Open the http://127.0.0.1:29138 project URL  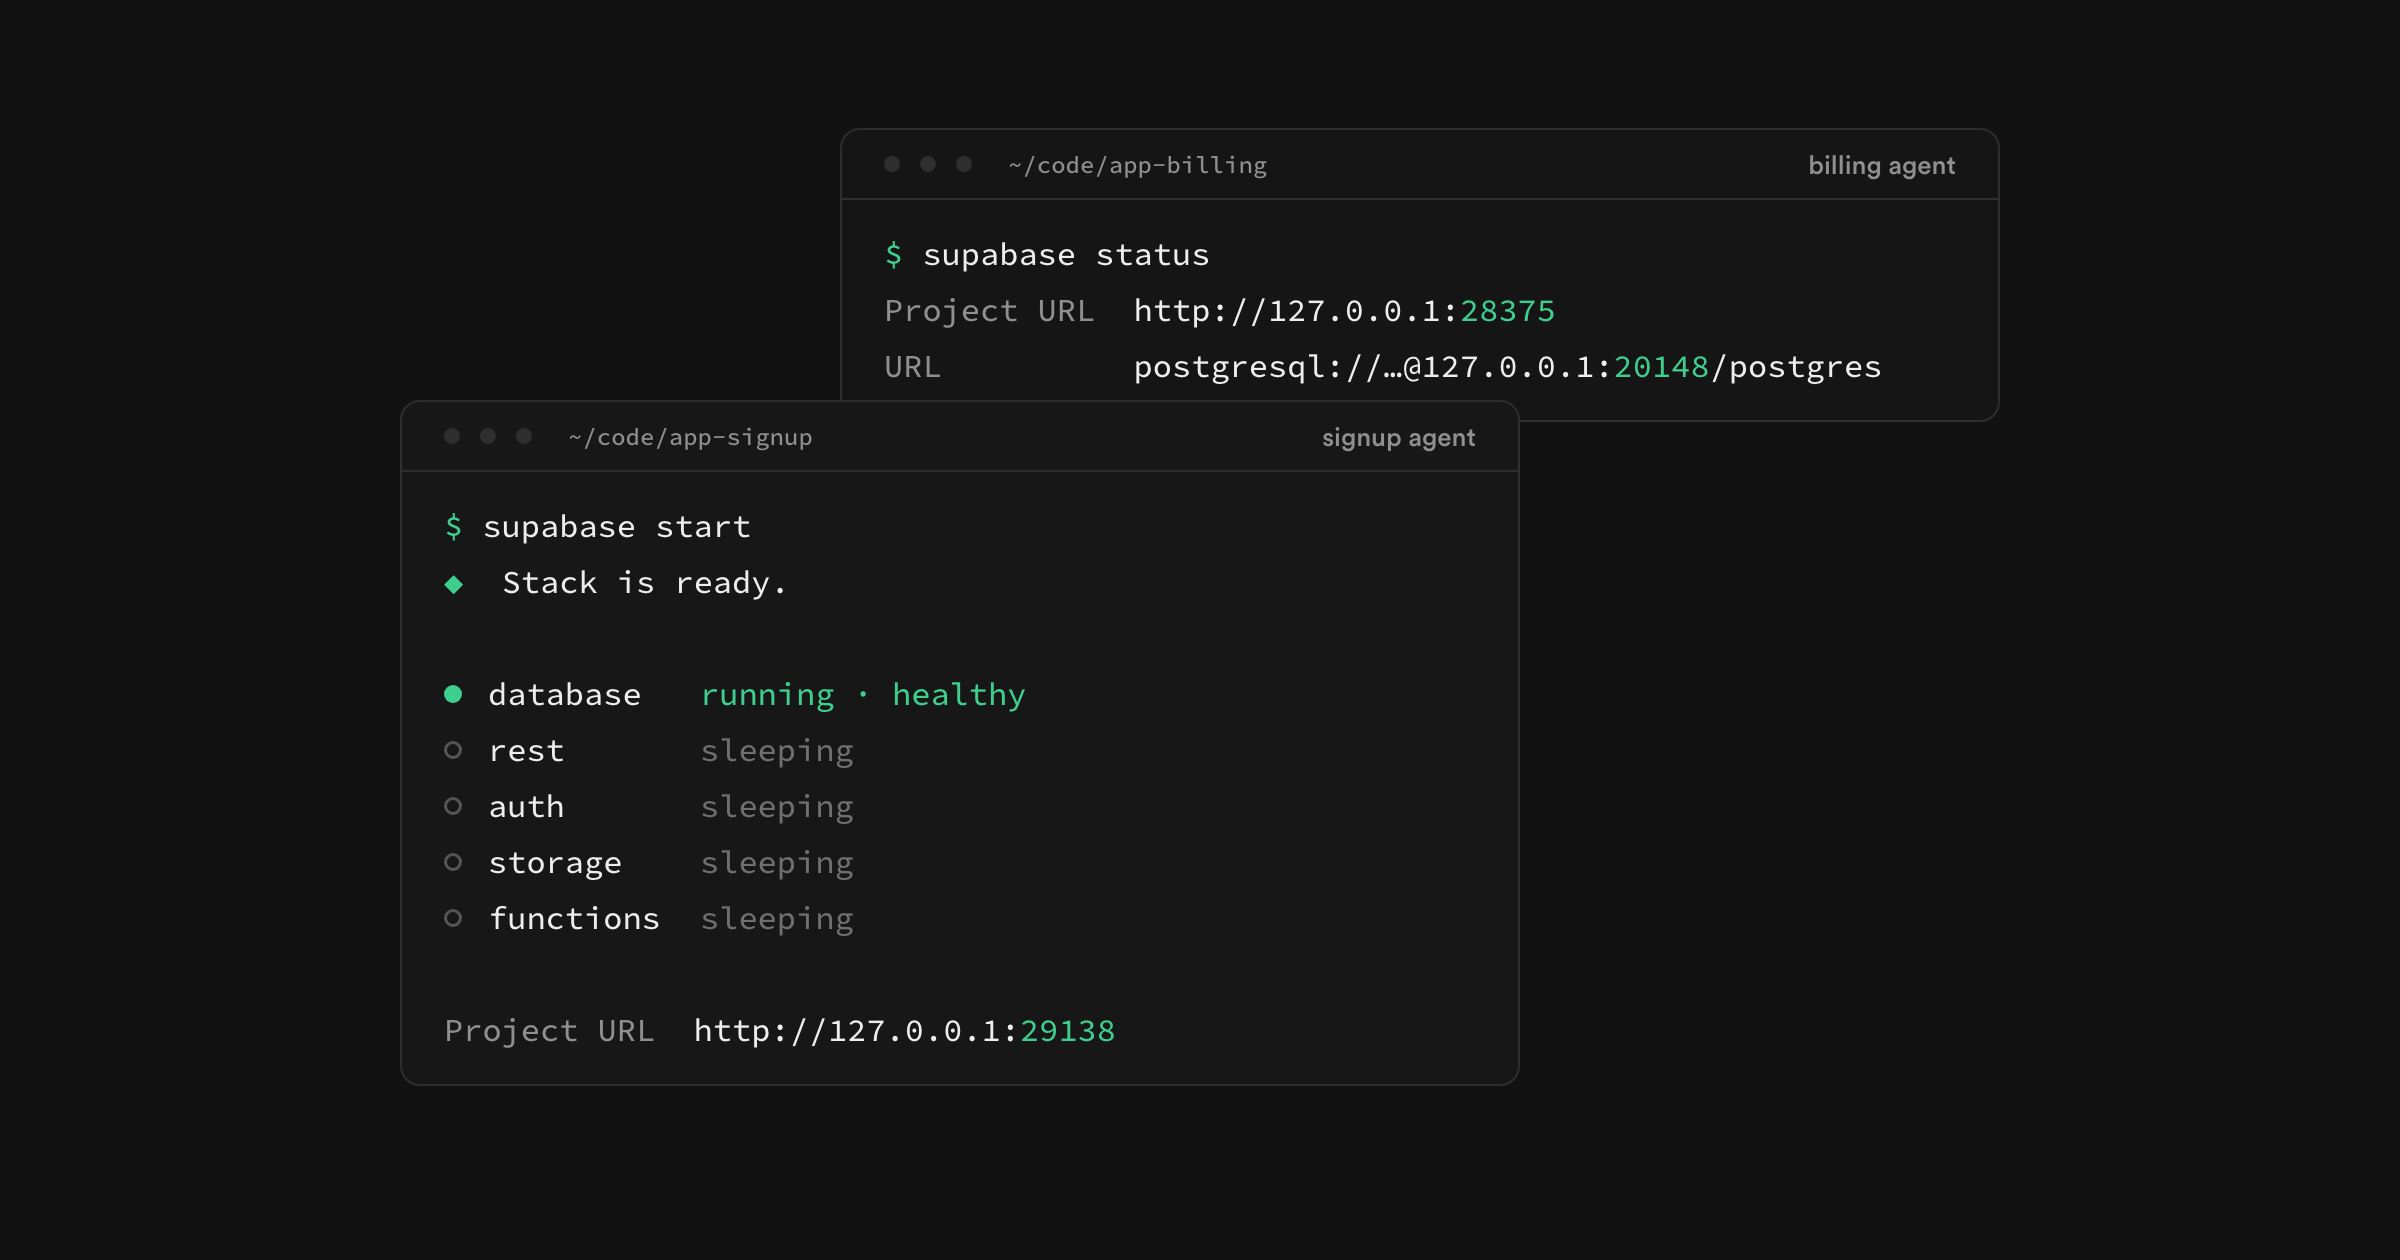[x=904, y=1031]
